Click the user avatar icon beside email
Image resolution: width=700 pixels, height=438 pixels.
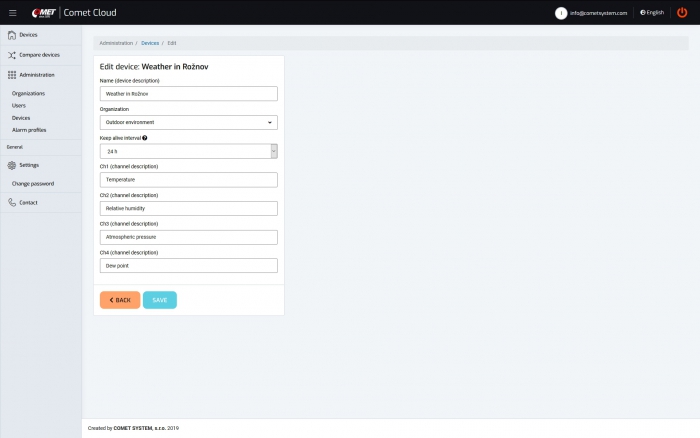coord(561,13)
